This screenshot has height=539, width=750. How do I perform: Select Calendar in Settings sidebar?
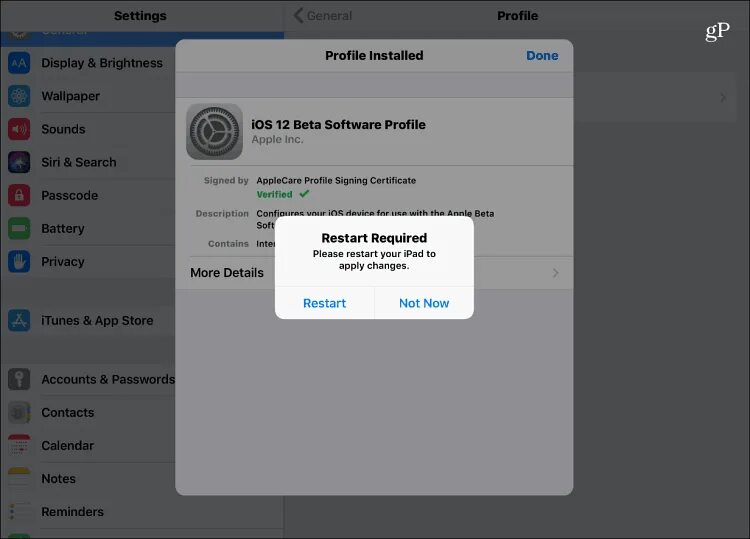(67, 445)
